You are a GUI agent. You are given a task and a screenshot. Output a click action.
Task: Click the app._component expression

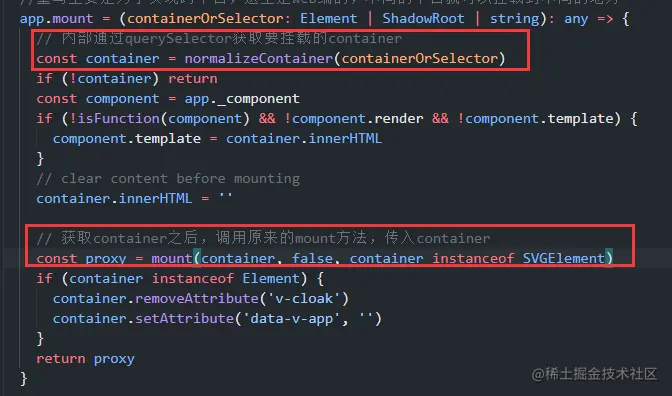pyautogui.click(x=242, y=99)
